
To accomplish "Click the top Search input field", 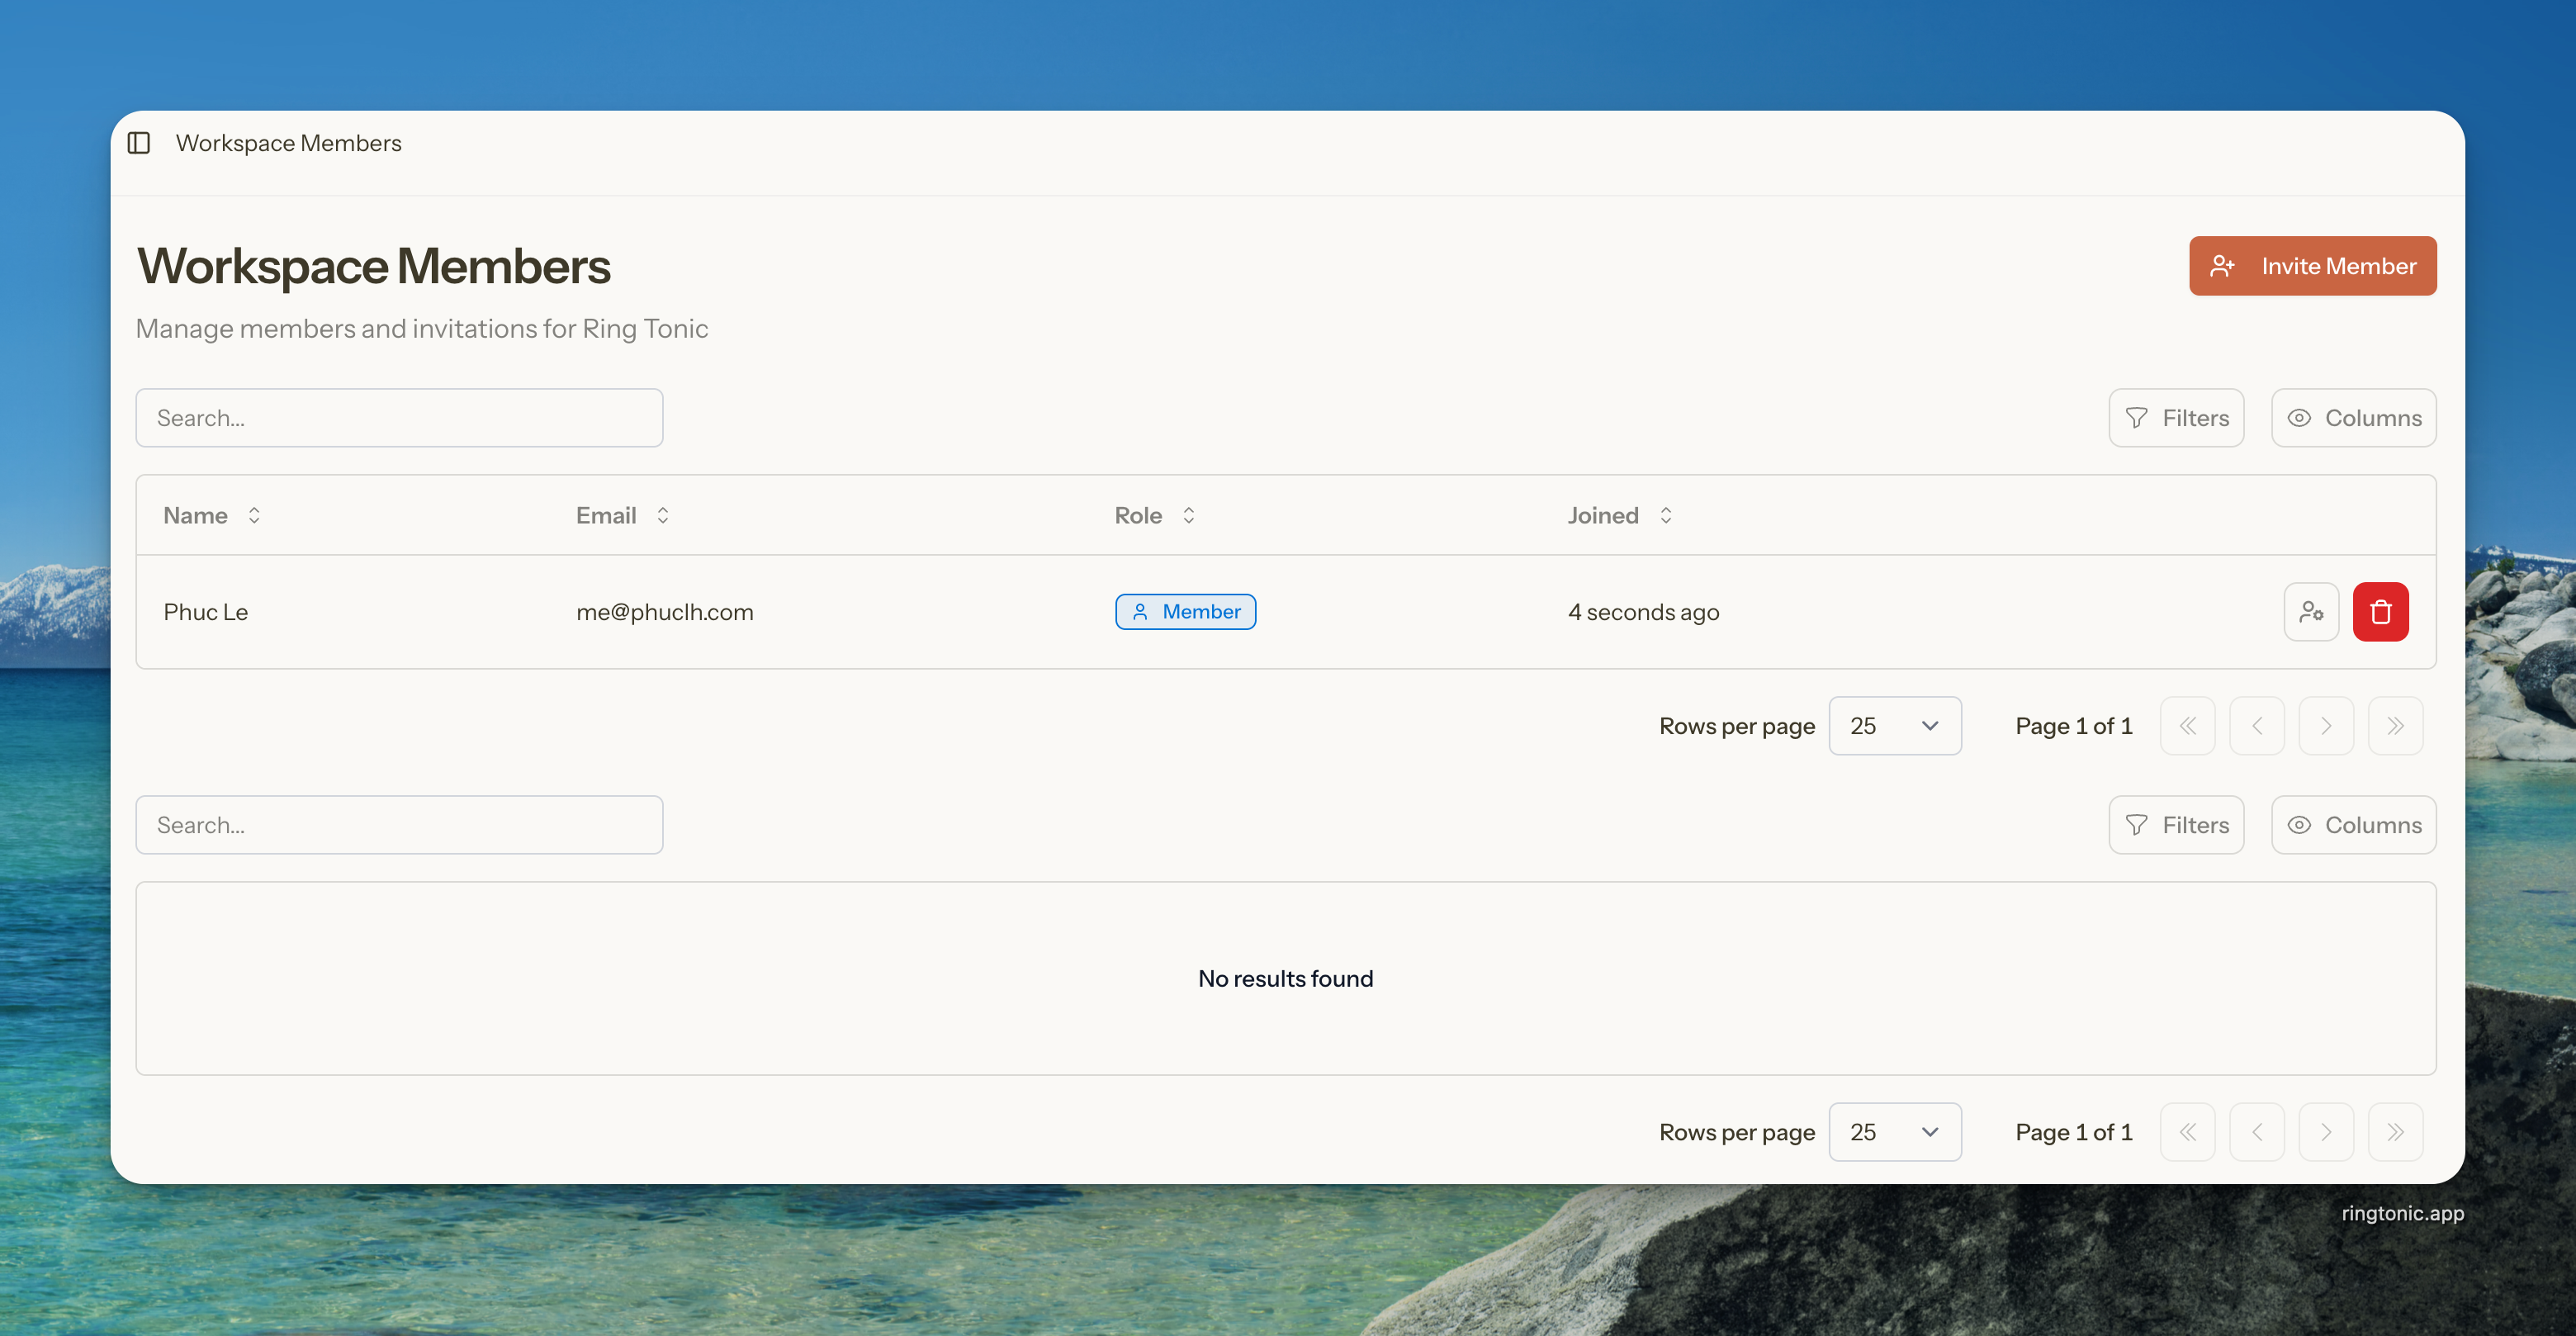I will tap(399, 418).
